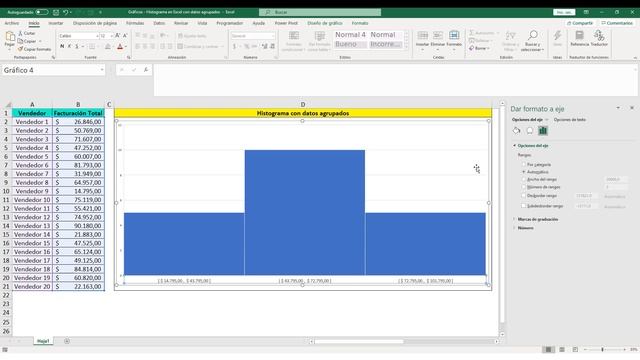640x360 pixels.
Task: Click the Referencia functions icon
Action: 579,36
